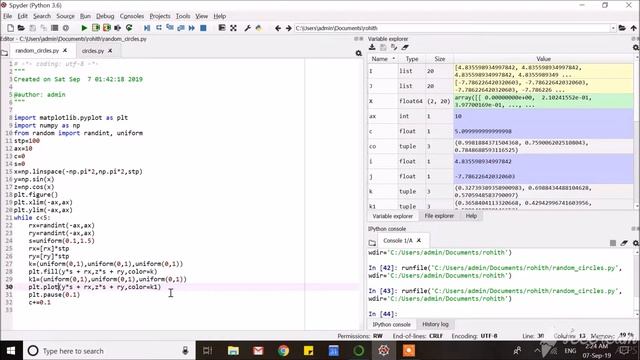Switch to File explorer pane tab
Viewport: 640px width, 360px height.
(x=439, y=216)
